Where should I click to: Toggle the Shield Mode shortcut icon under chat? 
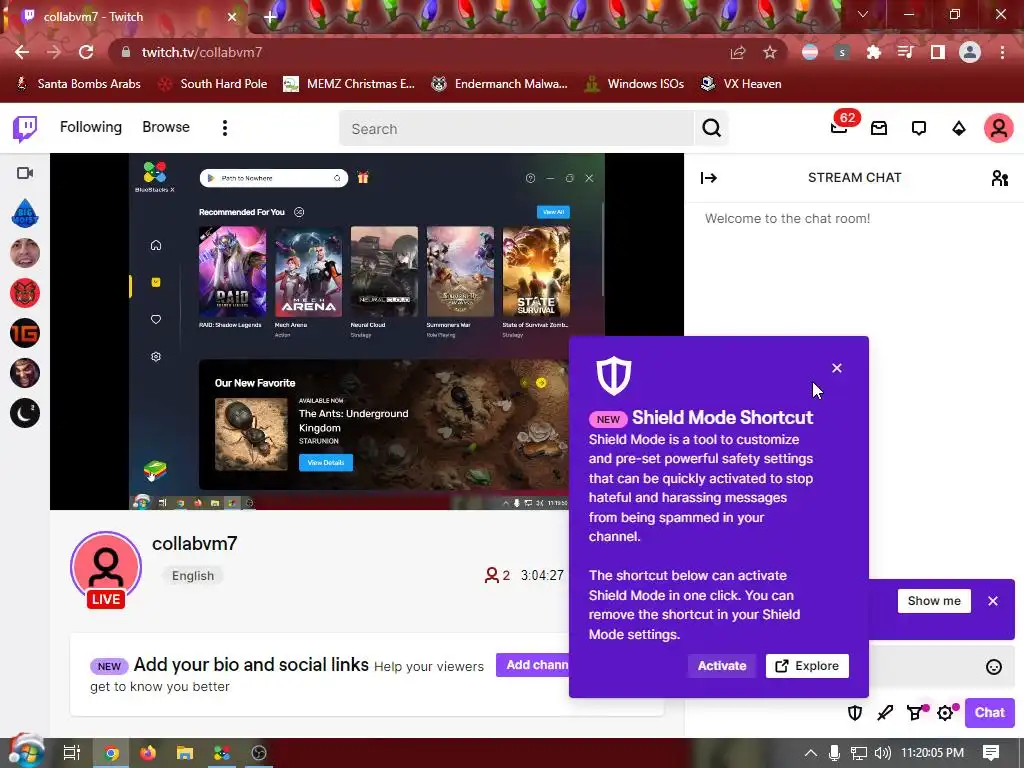pyautogui.click(x=854, y=712)
